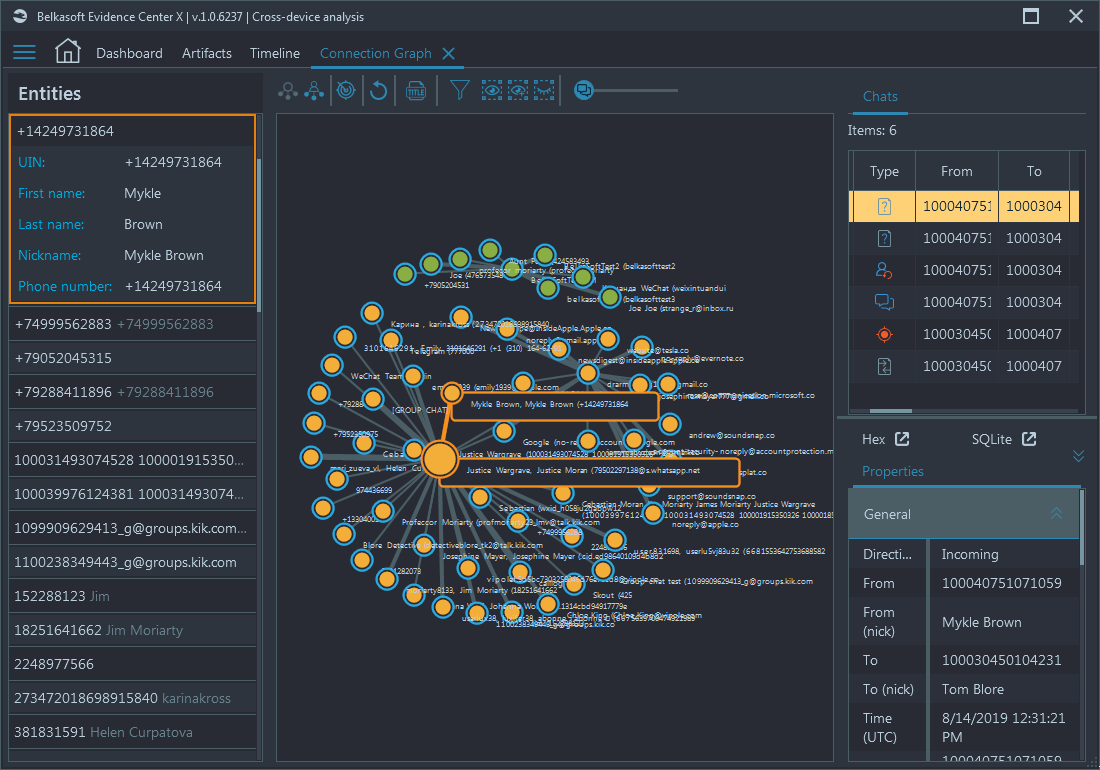This screenshot has width=1100, height=770.
Task: Click the Belkasoft logo in the title bar
Action: pyautogui.click(x=20, y=16)
